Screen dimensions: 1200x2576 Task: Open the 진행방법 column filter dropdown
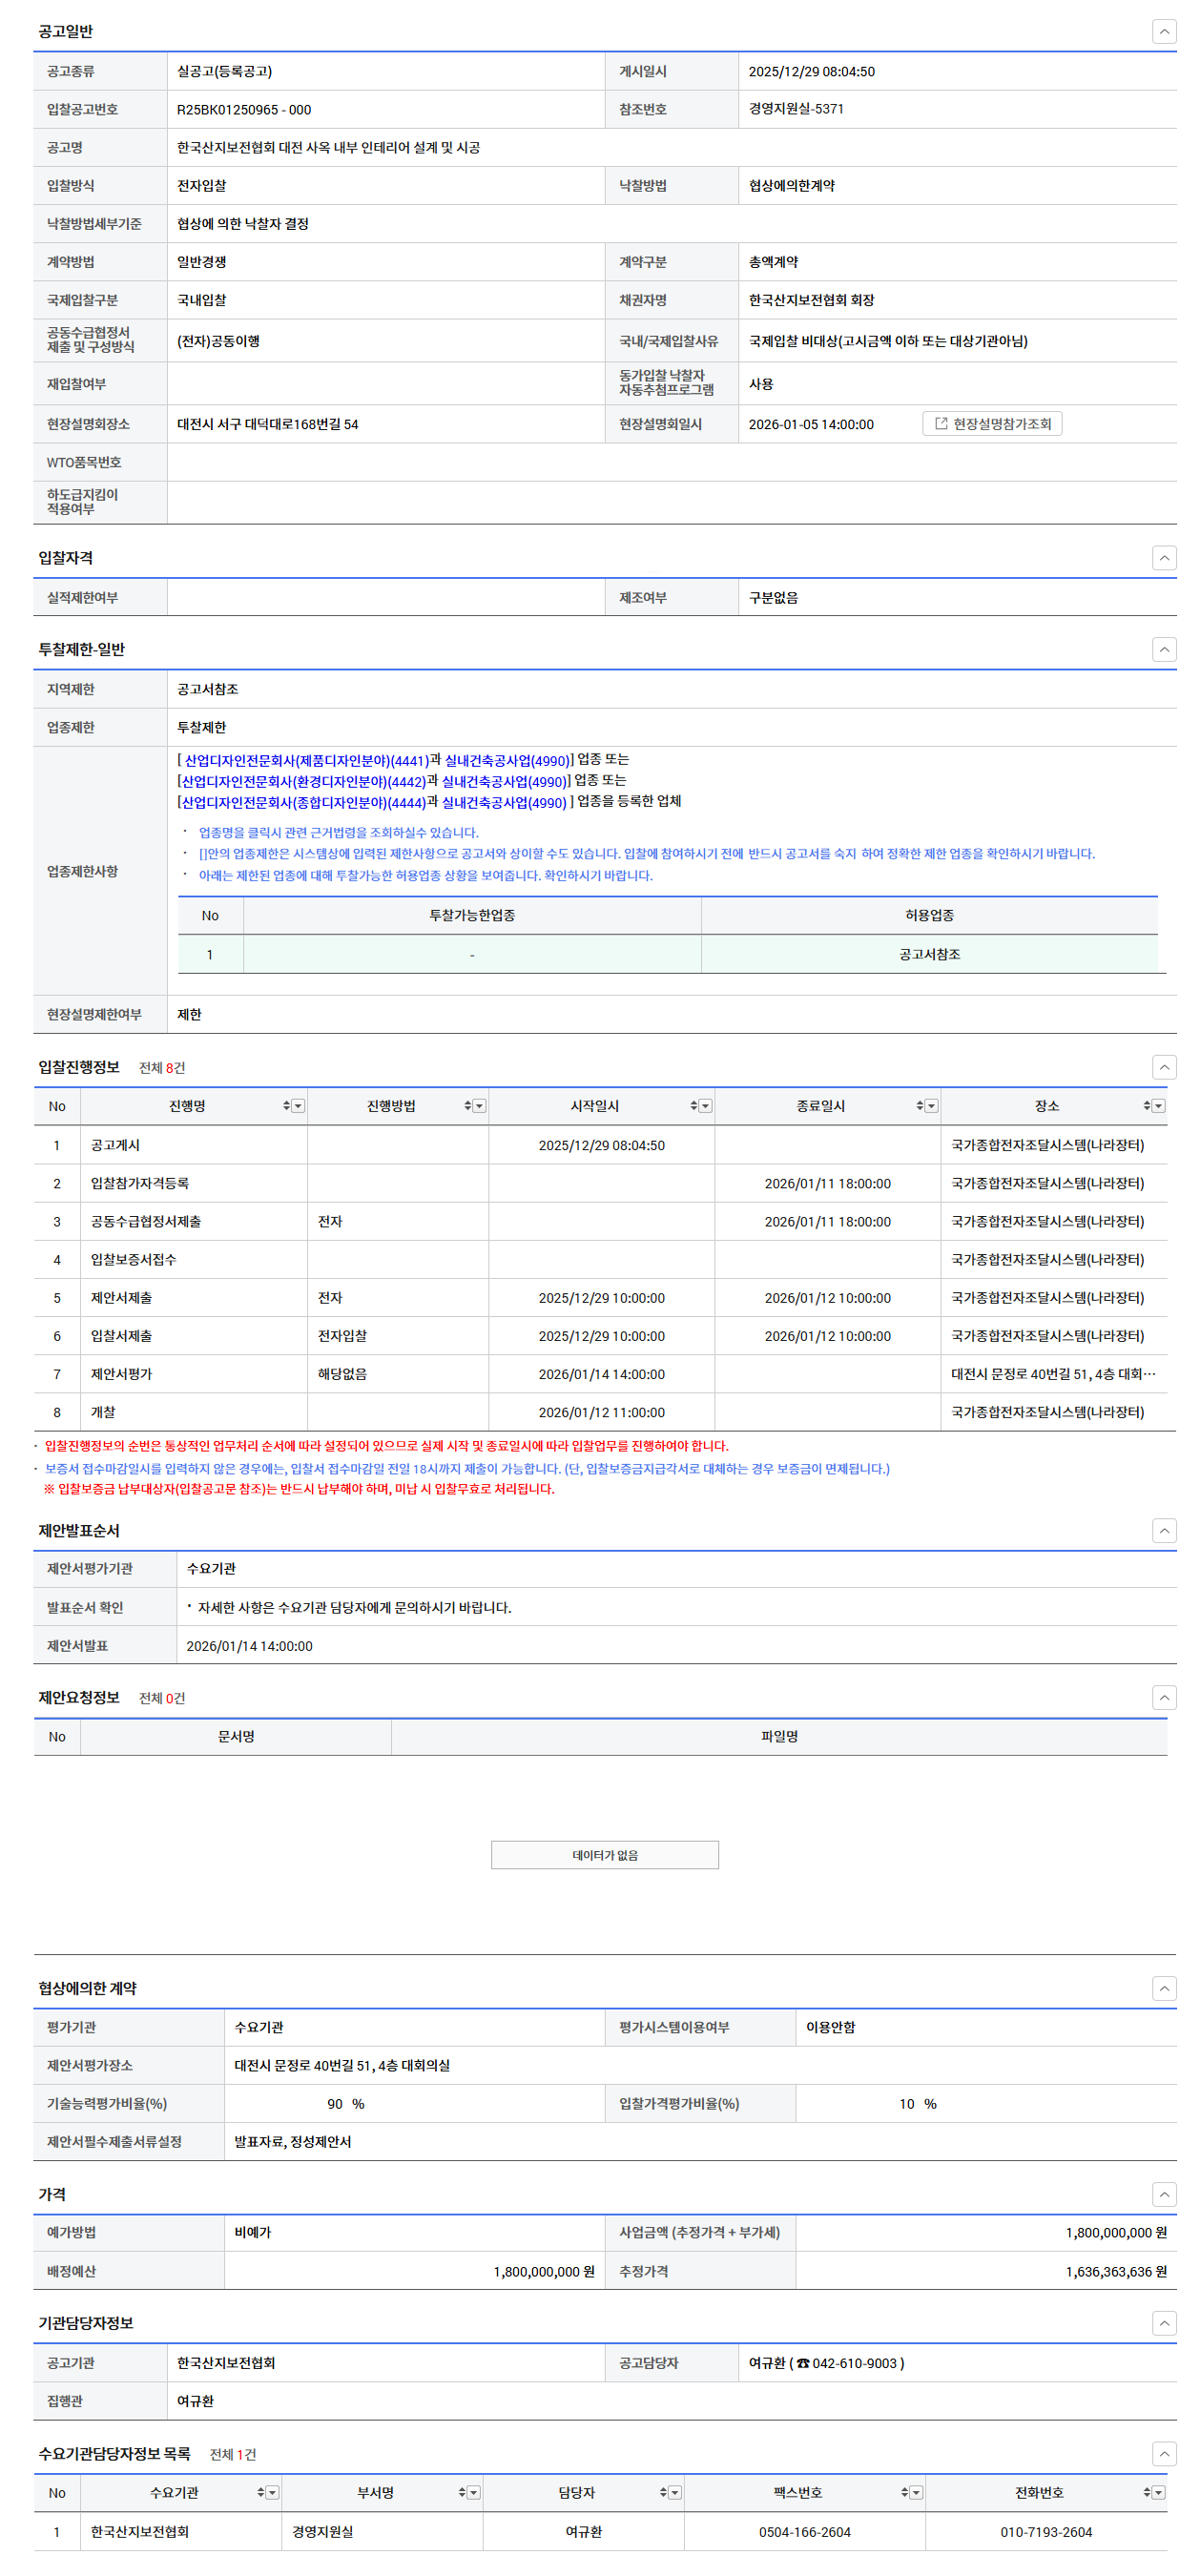click(x=480, y=1106)
